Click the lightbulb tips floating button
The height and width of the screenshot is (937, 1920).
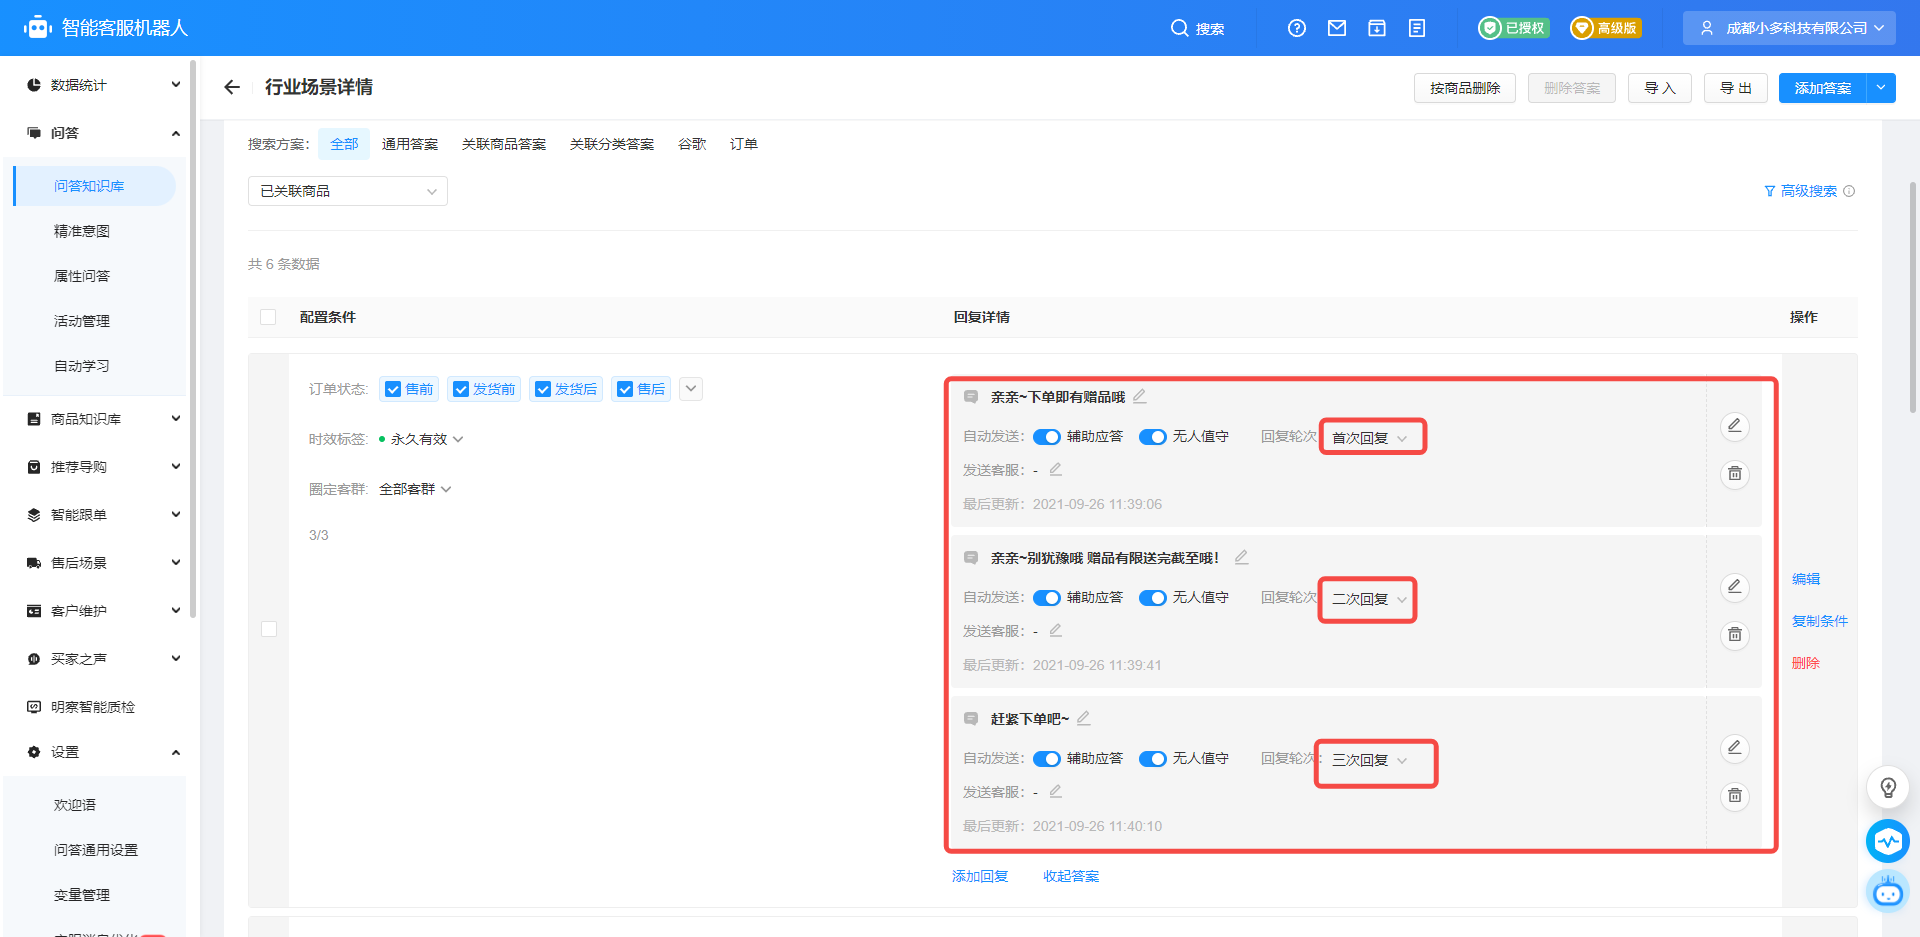click(x=1888, y=788)
